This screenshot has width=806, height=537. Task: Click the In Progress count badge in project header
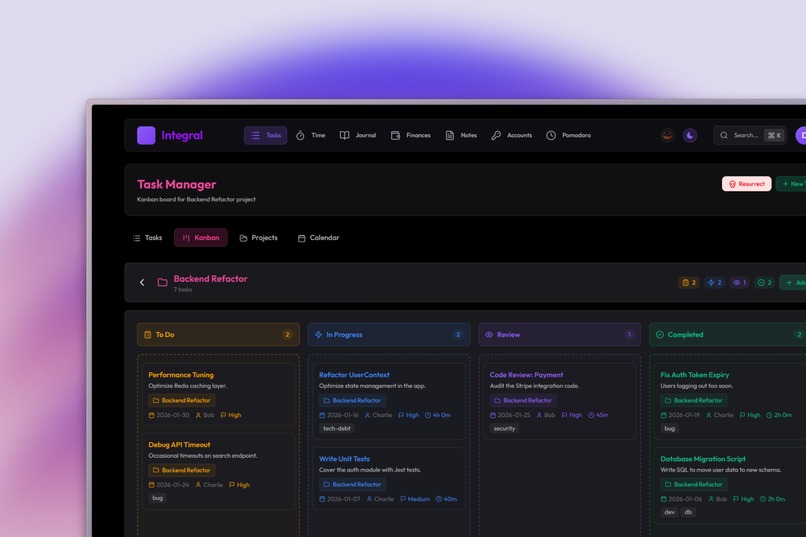pyautogui.click(x=715, y=282)
